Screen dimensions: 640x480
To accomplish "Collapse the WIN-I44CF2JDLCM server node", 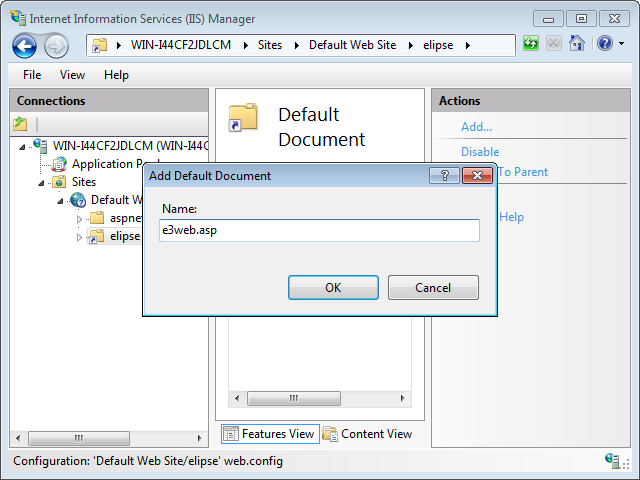I will tap(22, 147).
